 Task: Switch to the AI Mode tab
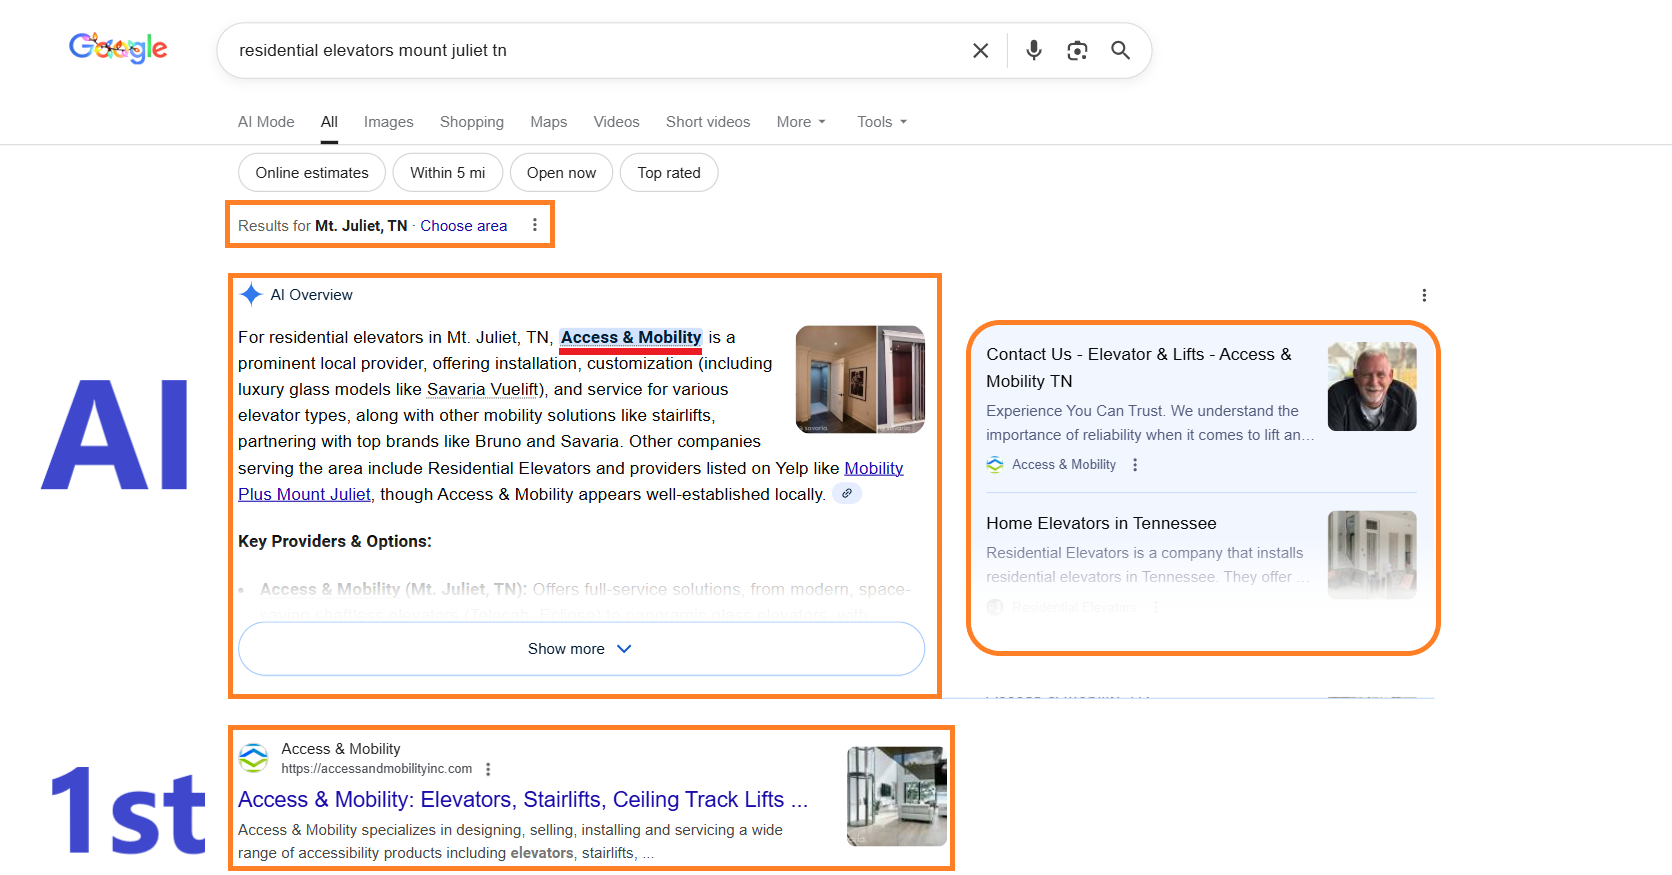266,122
